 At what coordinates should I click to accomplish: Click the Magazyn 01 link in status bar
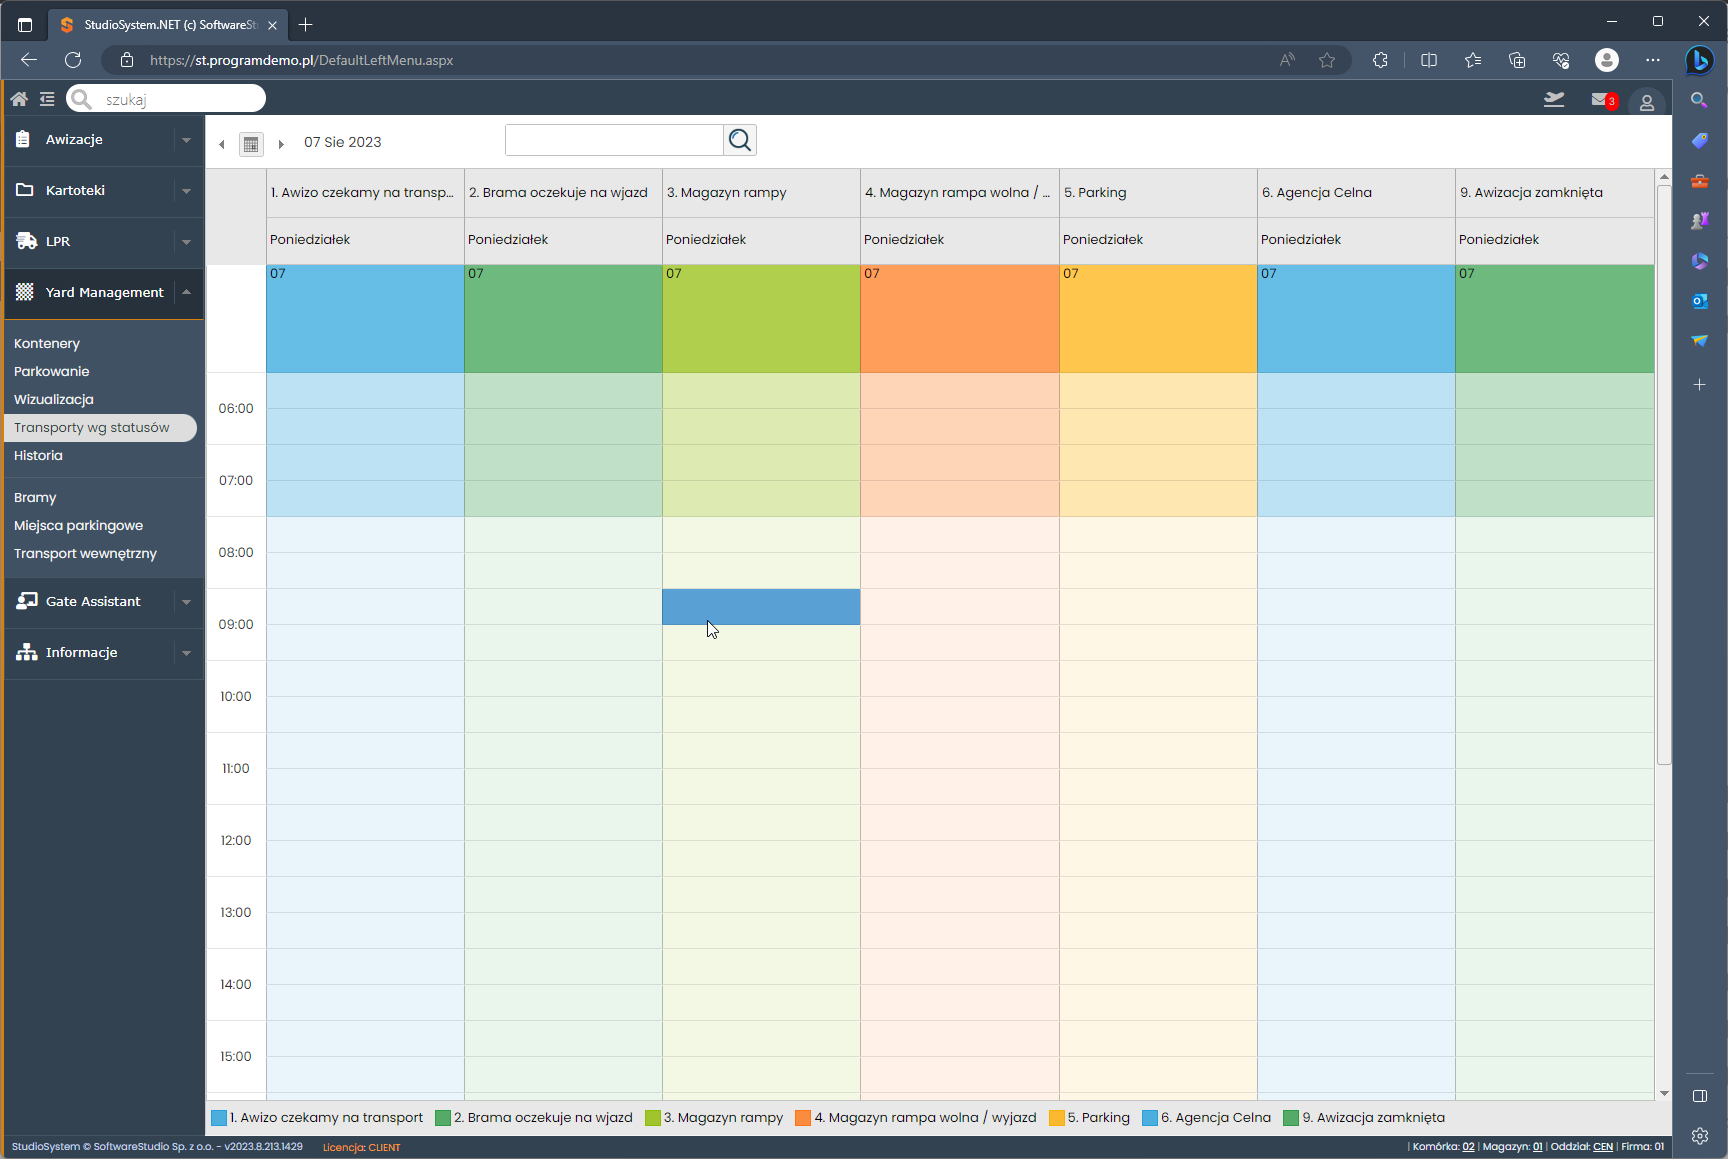tap(1538, 1147)
